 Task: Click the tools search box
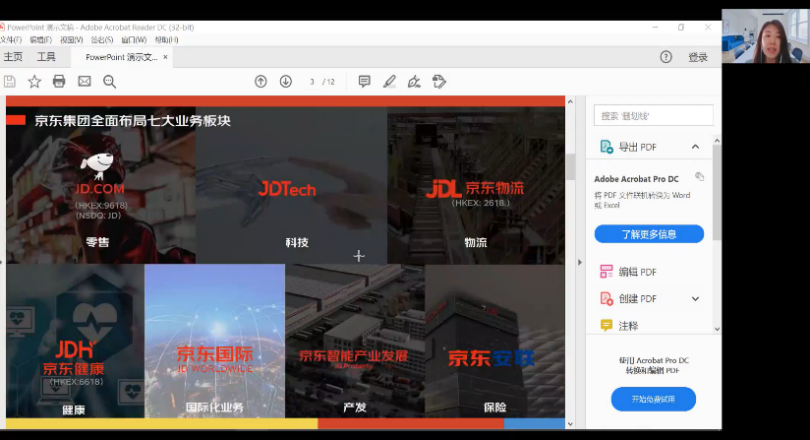click(x=654, y=116)
